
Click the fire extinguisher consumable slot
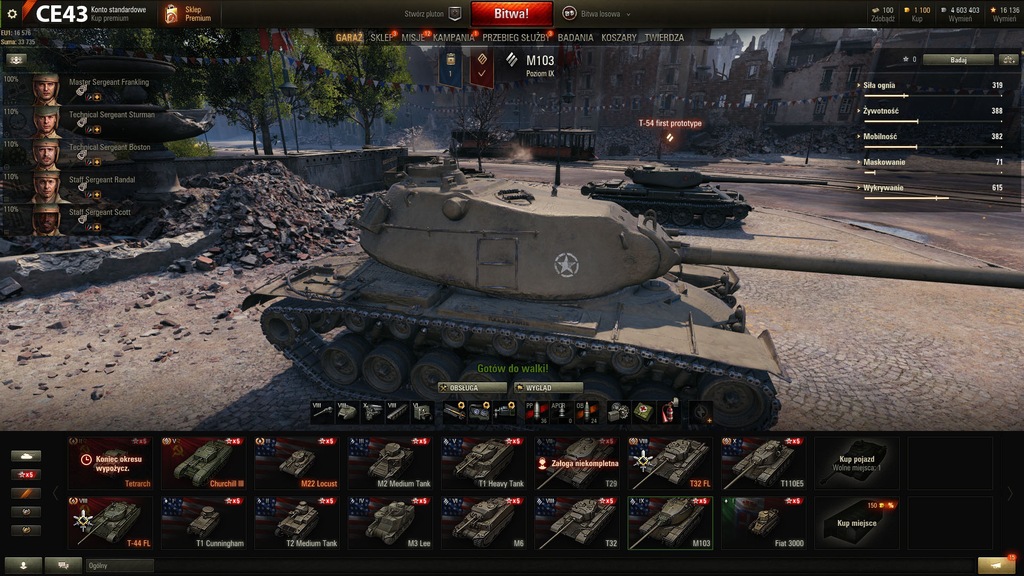click(669, 411)
